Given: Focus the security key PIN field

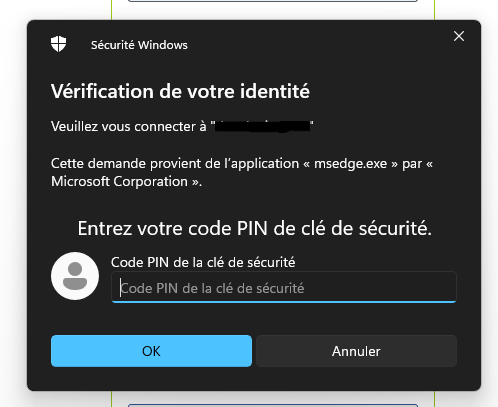Looking at the screenshot, I should tap(284, 288).
